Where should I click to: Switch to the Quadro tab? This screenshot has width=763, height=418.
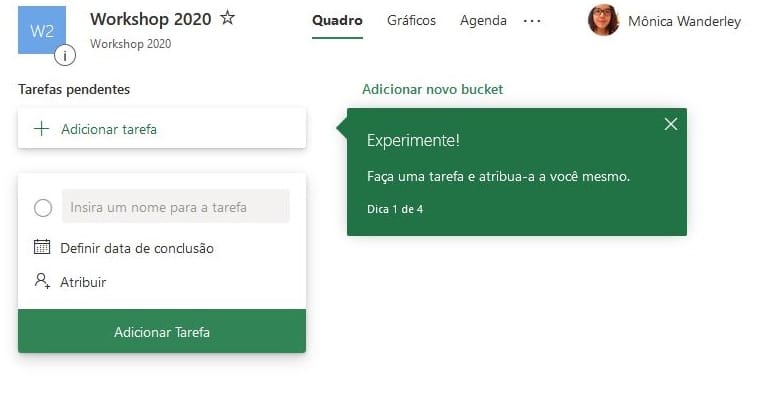[337, 21]
